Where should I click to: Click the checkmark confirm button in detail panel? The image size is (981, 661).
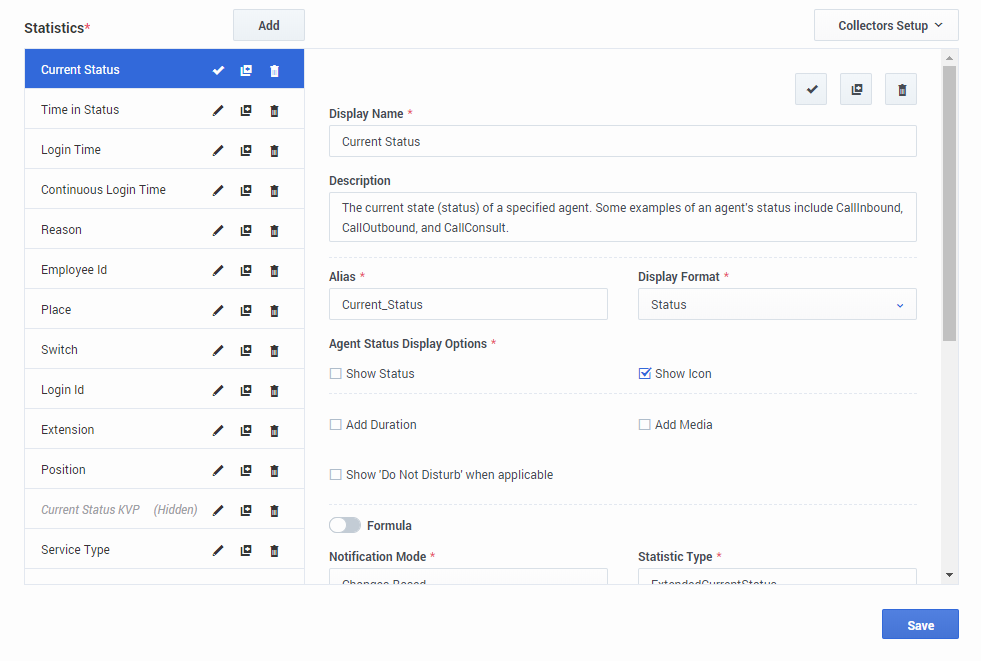click(x=811, y=89)
